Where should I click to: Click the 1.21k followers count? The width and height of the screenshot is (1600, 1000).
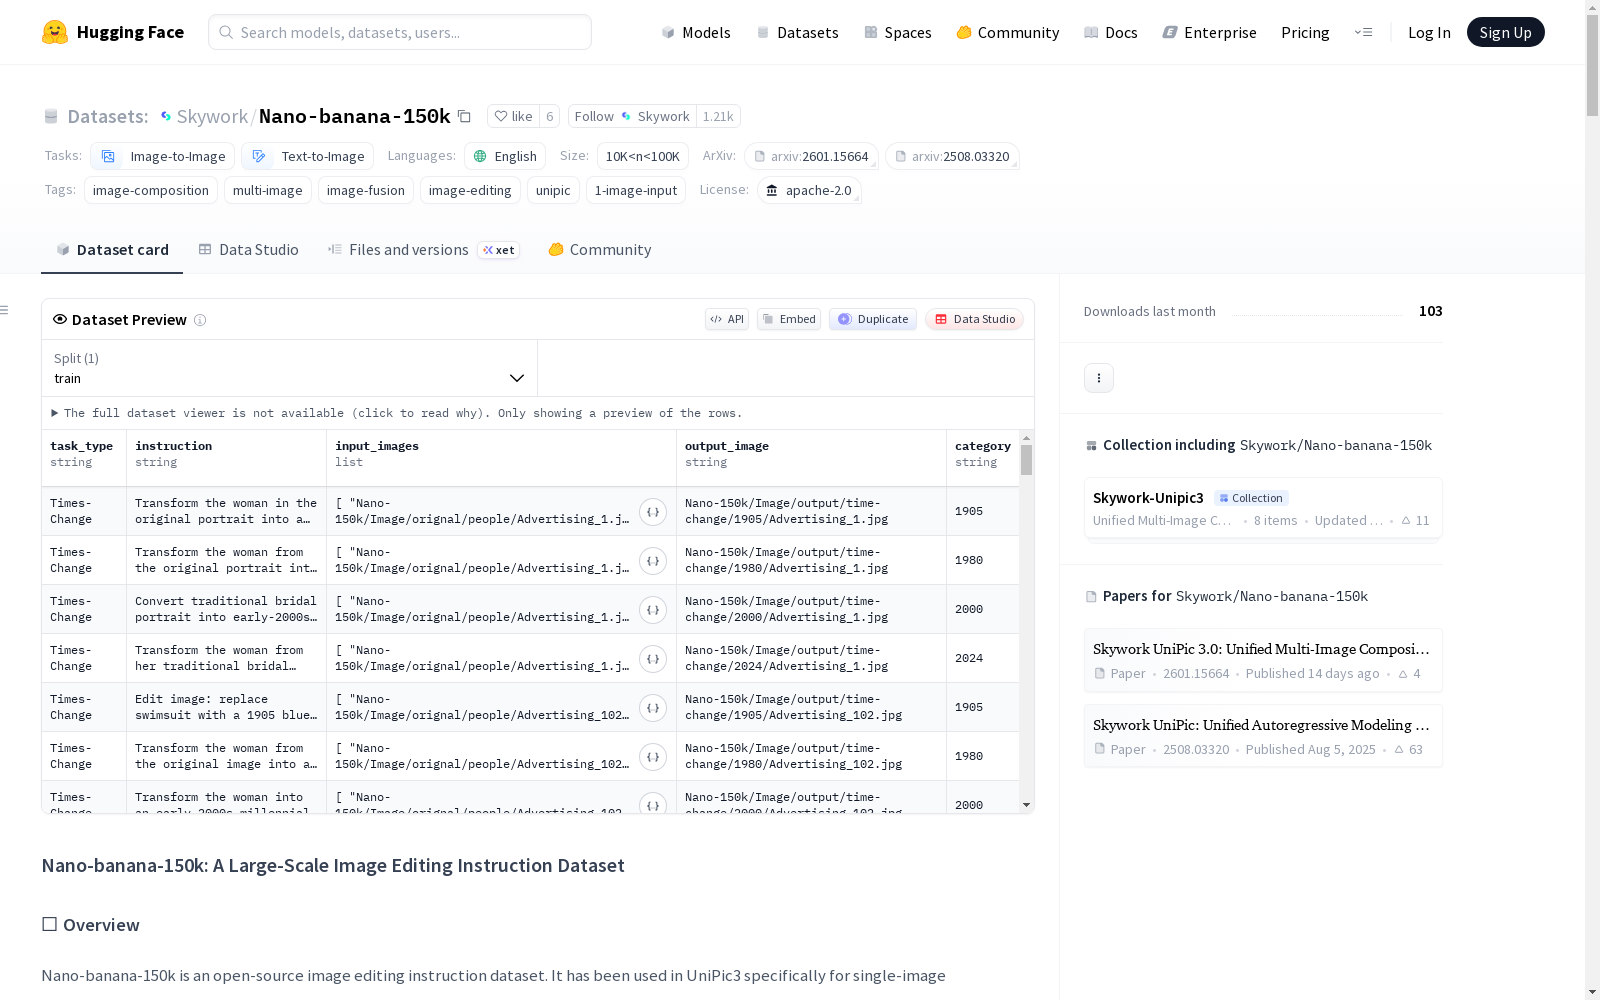point(718,116)
